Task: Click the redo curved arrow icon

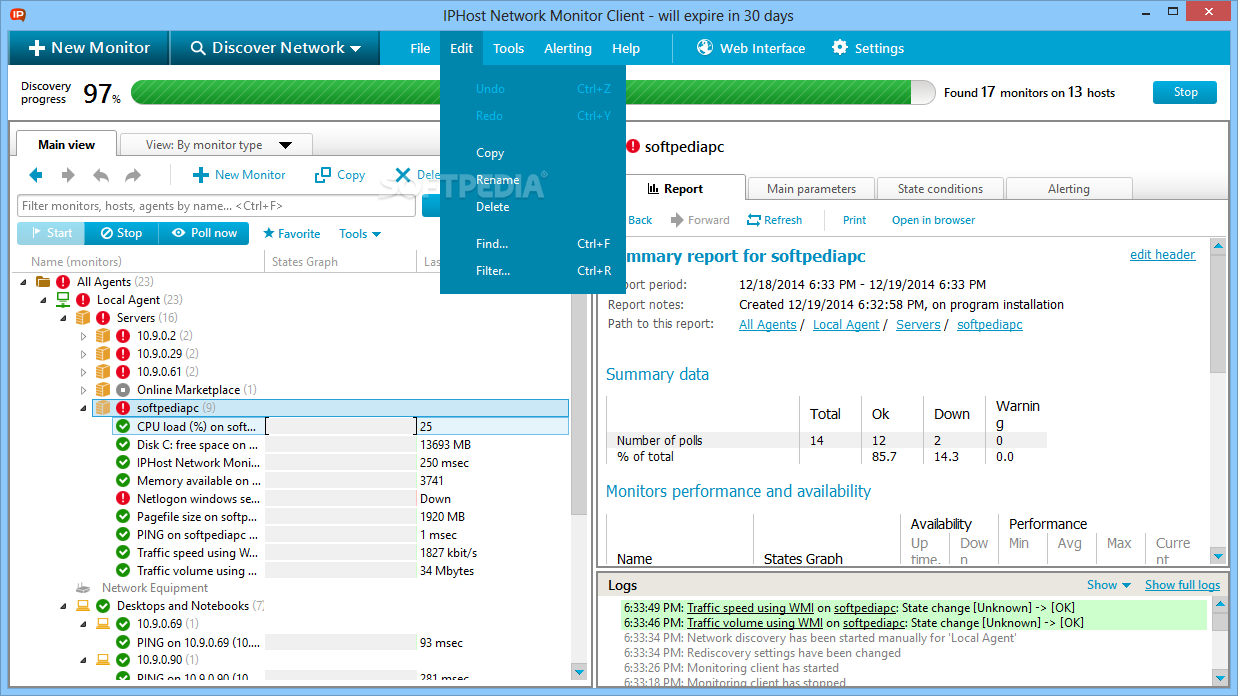Action: click(x=133, y=175)
